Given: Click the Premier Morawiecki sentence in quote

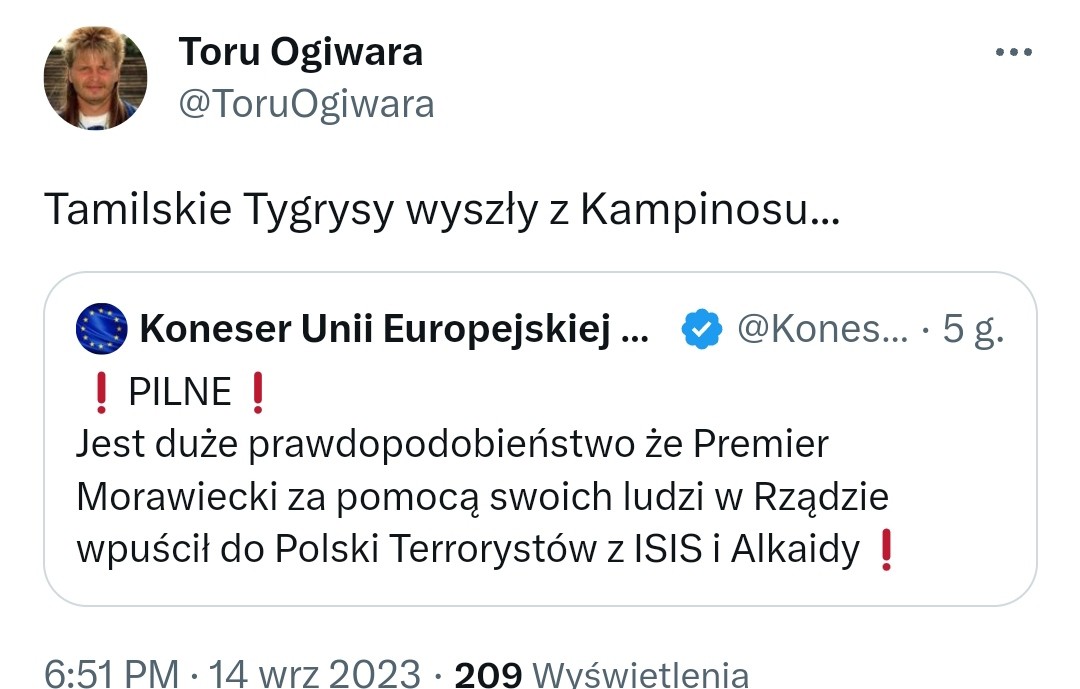Looking at the screenshot, I should coord(482,496).
